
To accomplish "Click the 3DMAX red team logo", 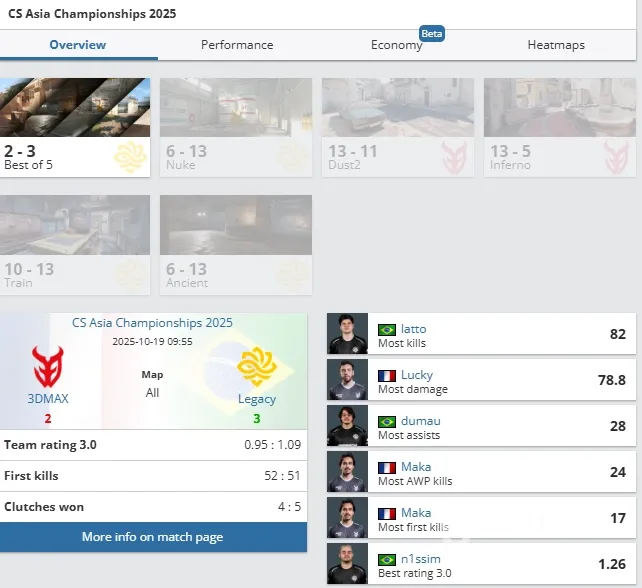I will (x=48, y=367).
